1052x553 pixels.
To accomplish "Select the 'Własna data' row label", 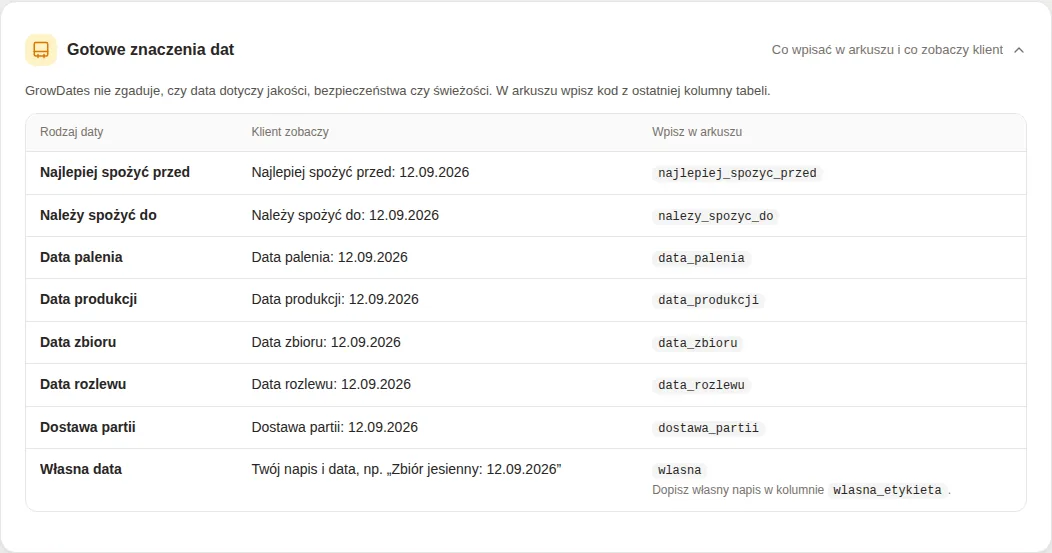I will pyautogui.click(x=81, y=470).
